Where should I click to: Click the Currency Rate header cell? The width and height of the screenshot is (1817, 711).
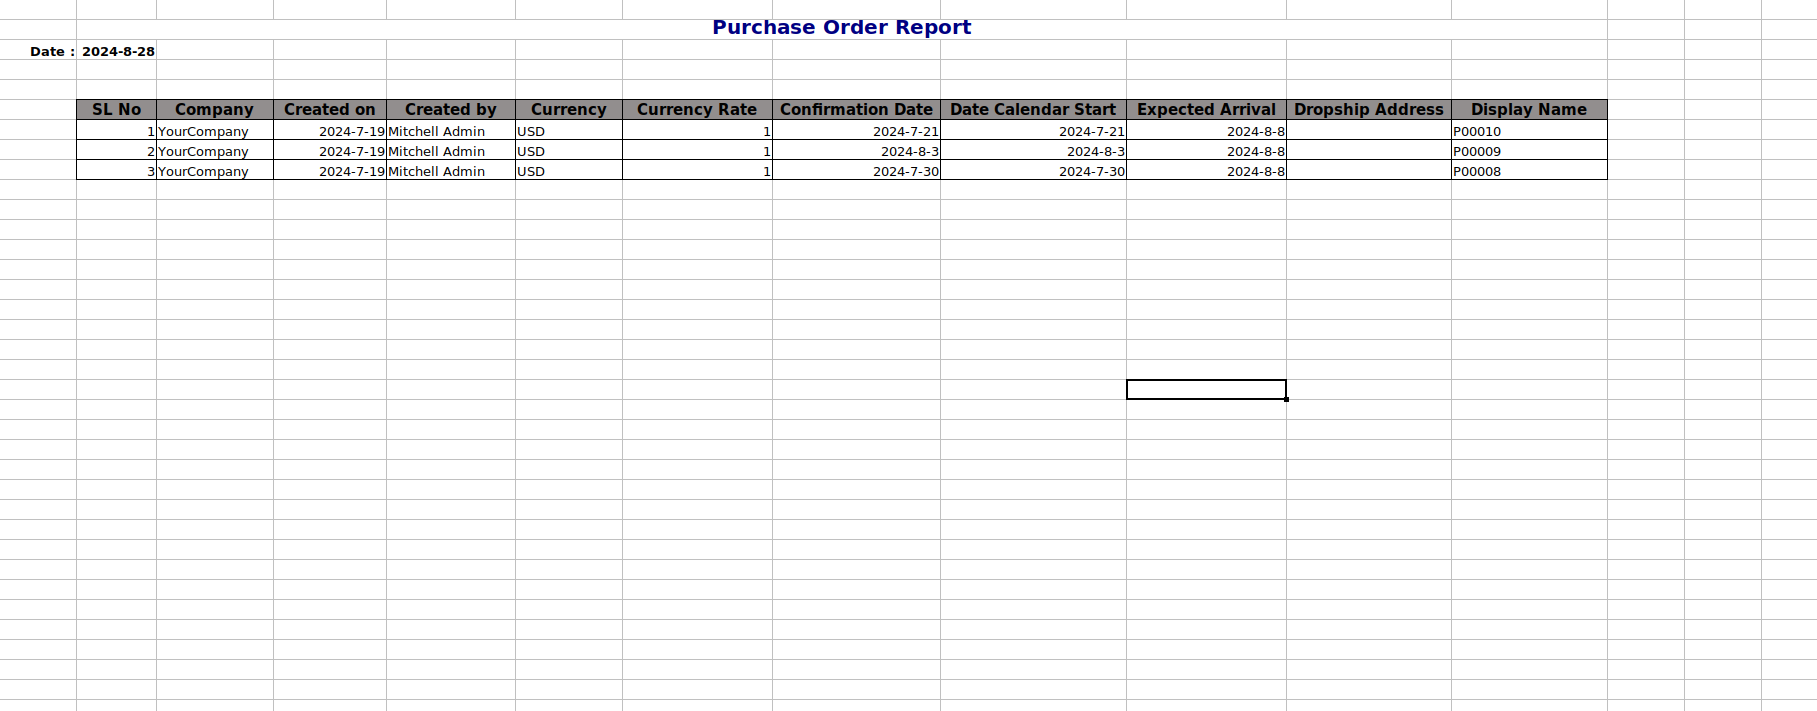(x=696, y=110)
